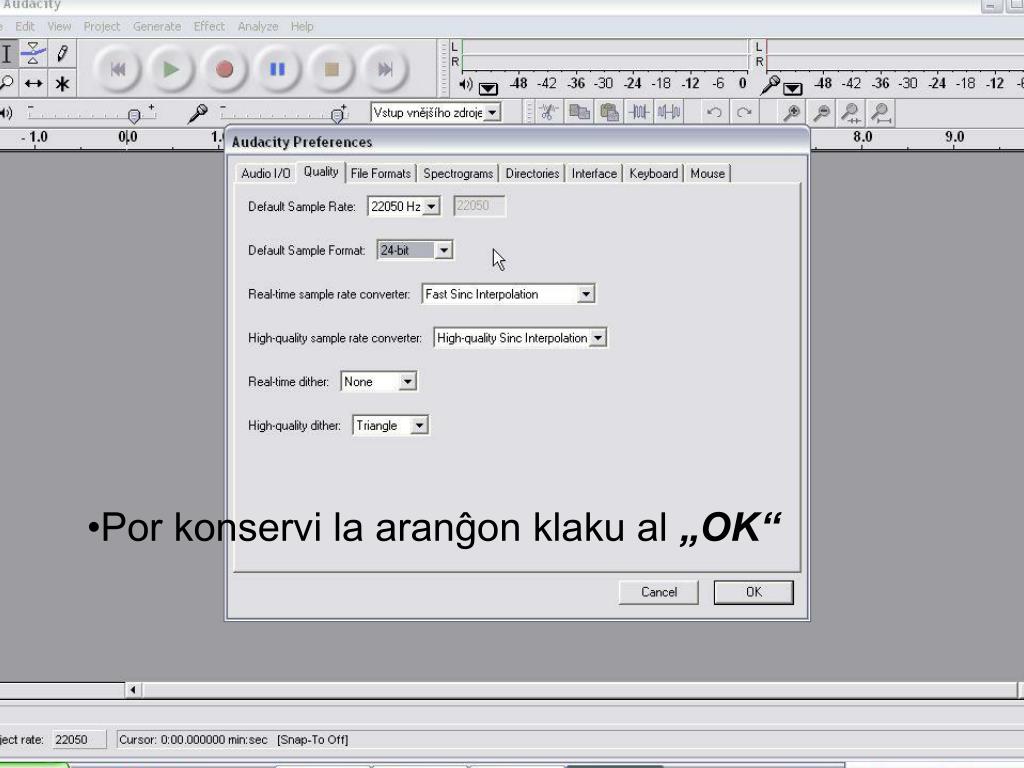
Task: Click the Project rate 22050 field
Action: pos(78,739)
